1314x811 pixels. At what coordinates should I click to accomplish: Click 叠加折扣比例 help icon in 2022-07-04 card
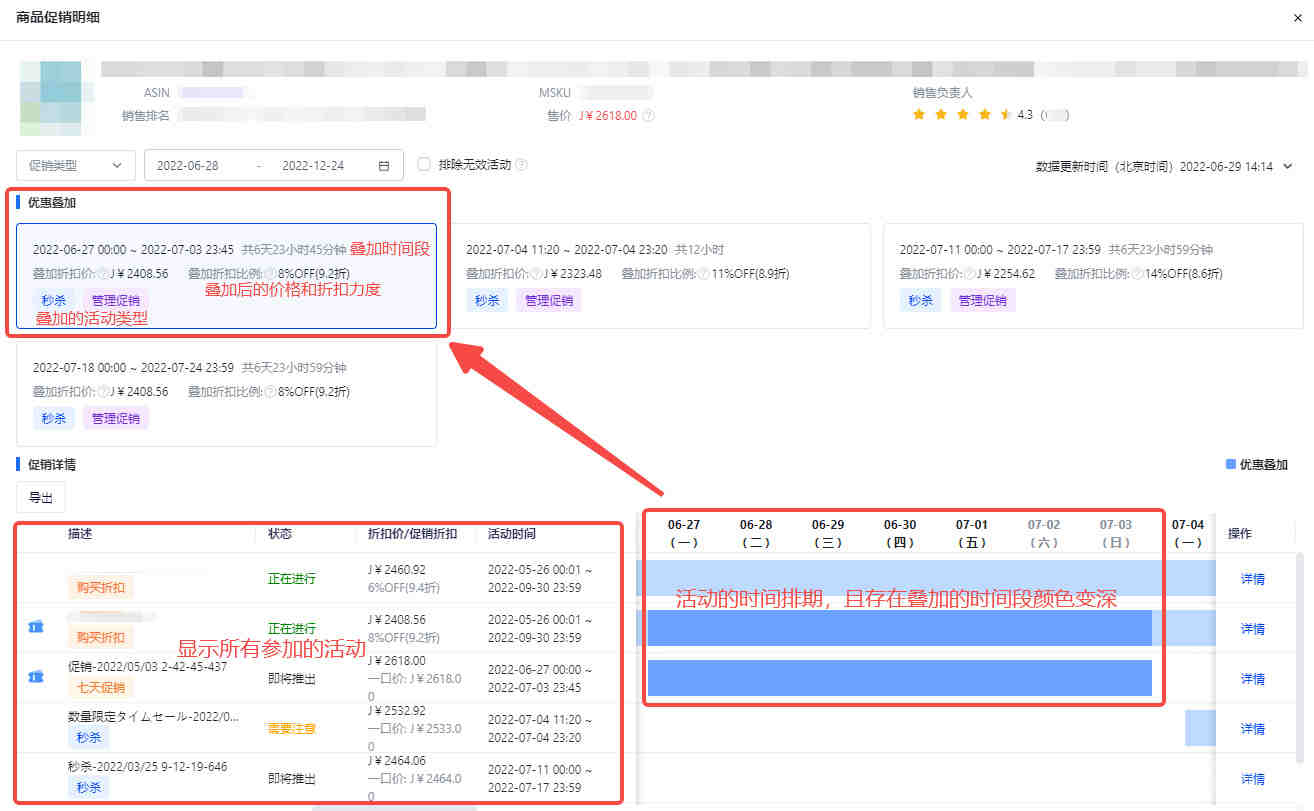(704, 274)
